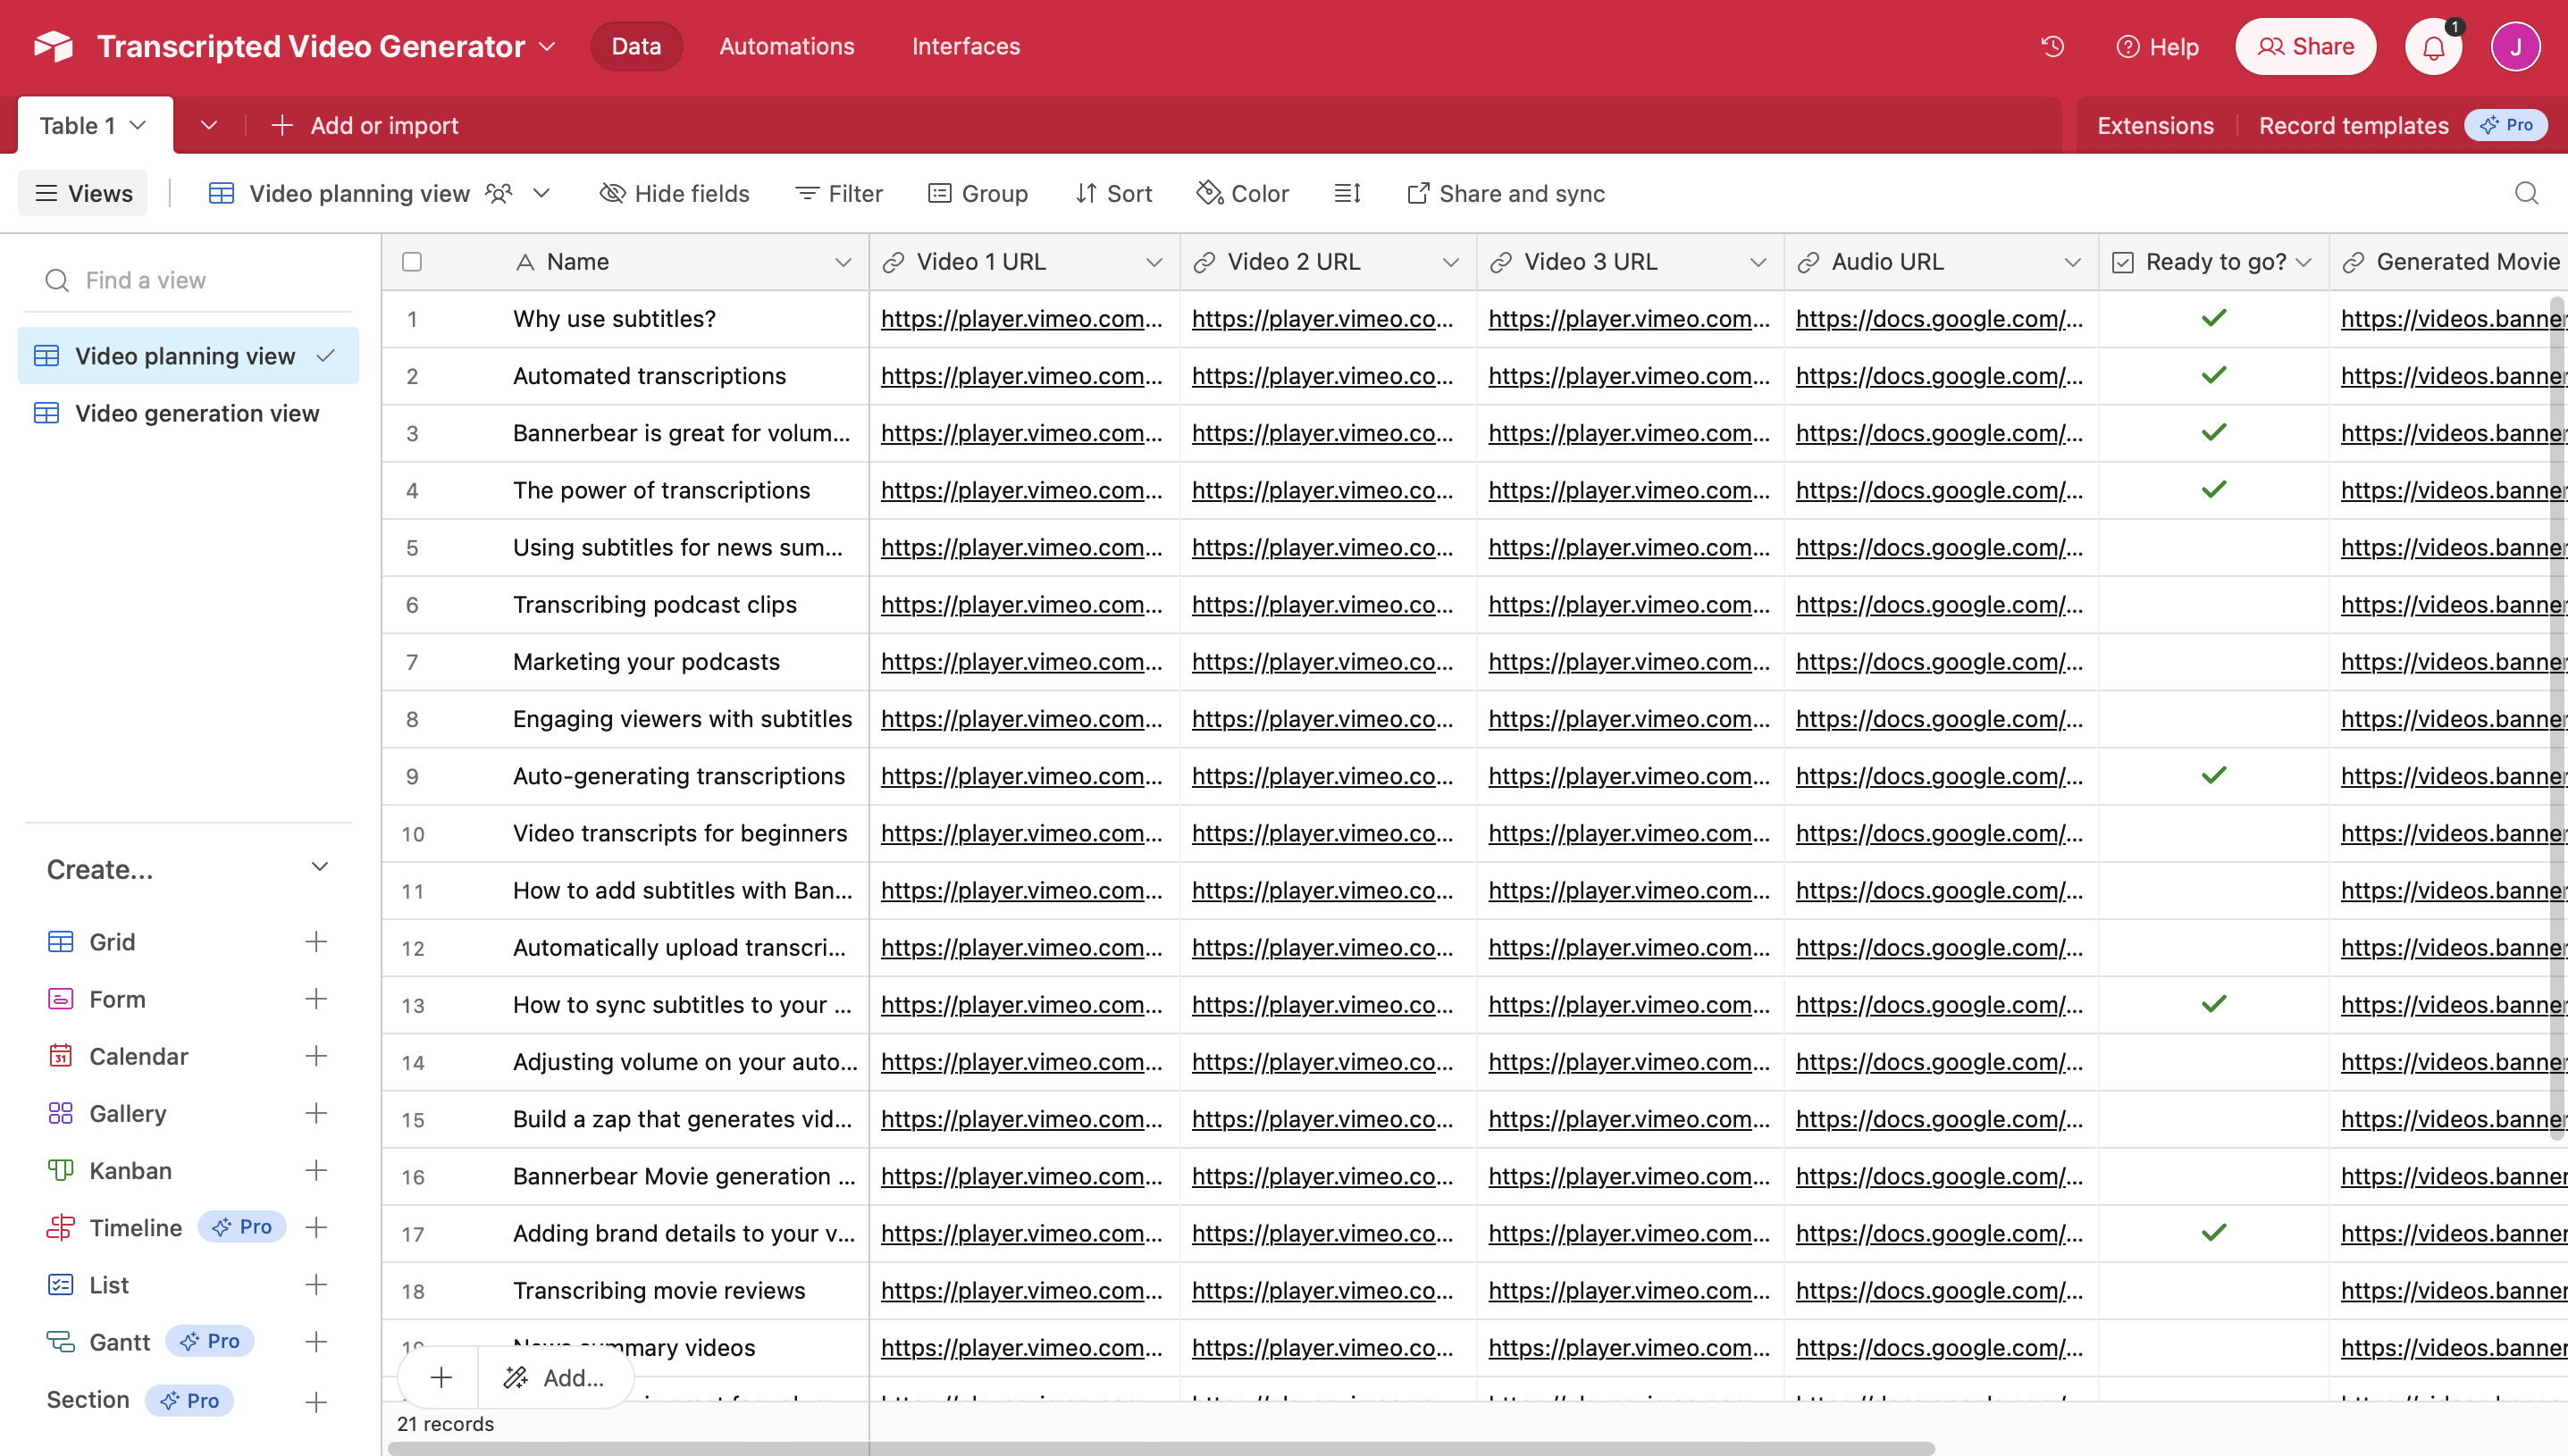Click the Color tool in the toolbar
The height and width of the screenshot is (1456, 2568).
click(x=1242, y=193)
